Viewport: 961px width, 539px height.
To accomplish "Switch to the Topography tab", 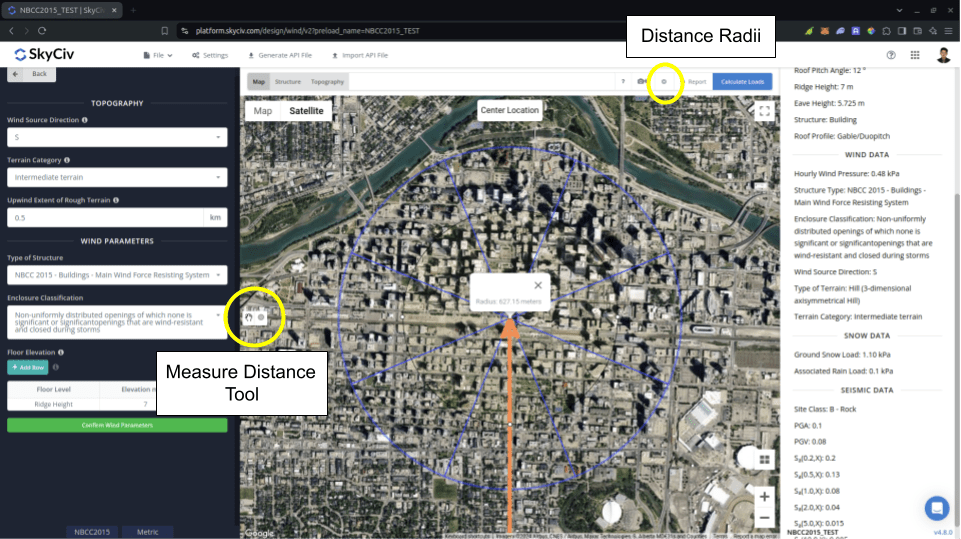I will point(327,82).
